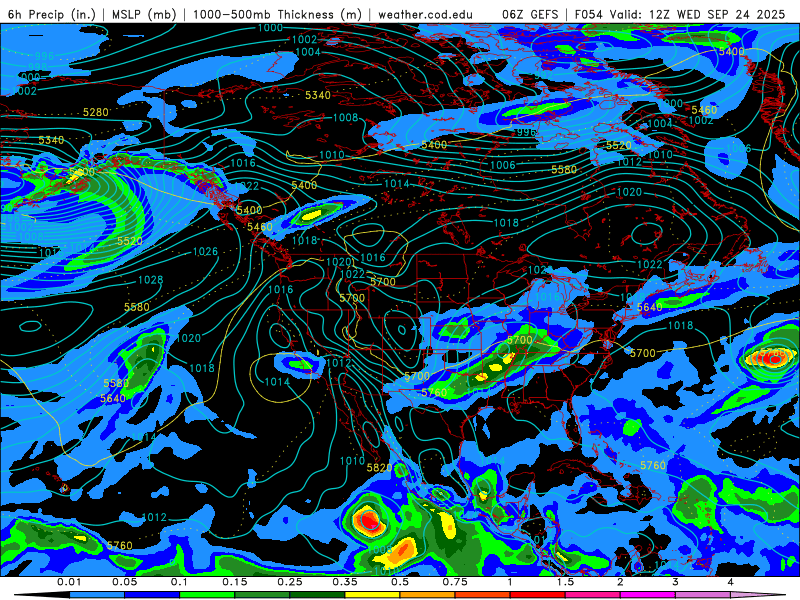Select the dark green 0.25 legend swatch

pyautogui.click(x=317, y=595)
